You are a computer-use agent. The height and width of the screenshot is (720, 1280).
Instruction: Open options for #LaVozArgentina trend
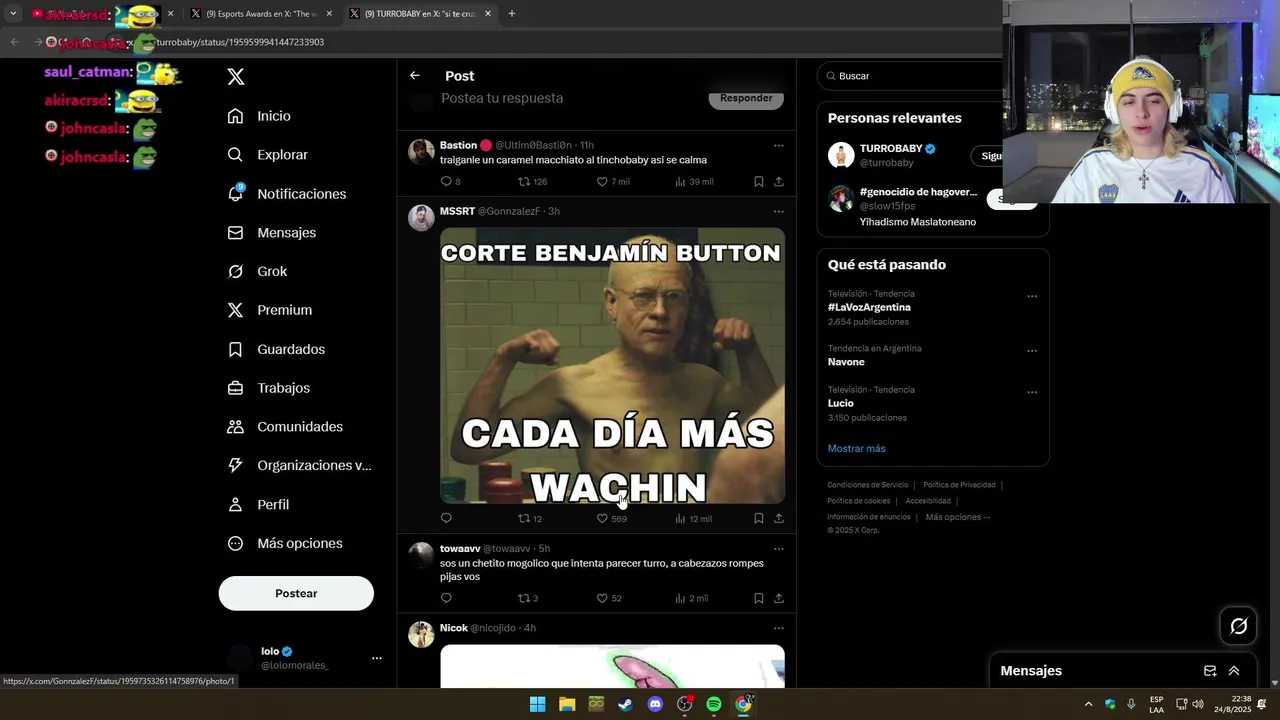click(1032, 296)
